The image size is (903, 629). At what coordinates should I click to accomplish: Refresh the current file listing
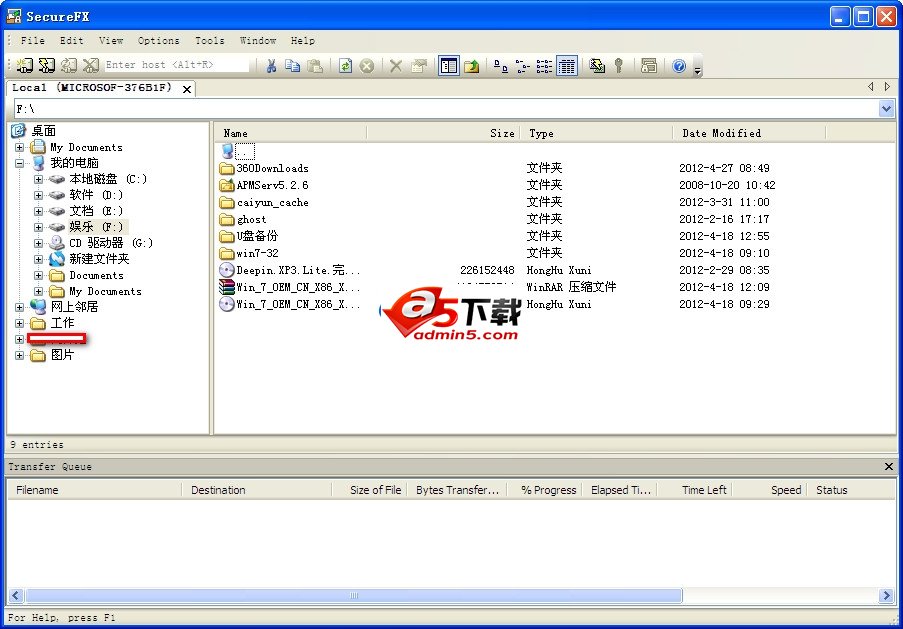click(x=344, y=65)
